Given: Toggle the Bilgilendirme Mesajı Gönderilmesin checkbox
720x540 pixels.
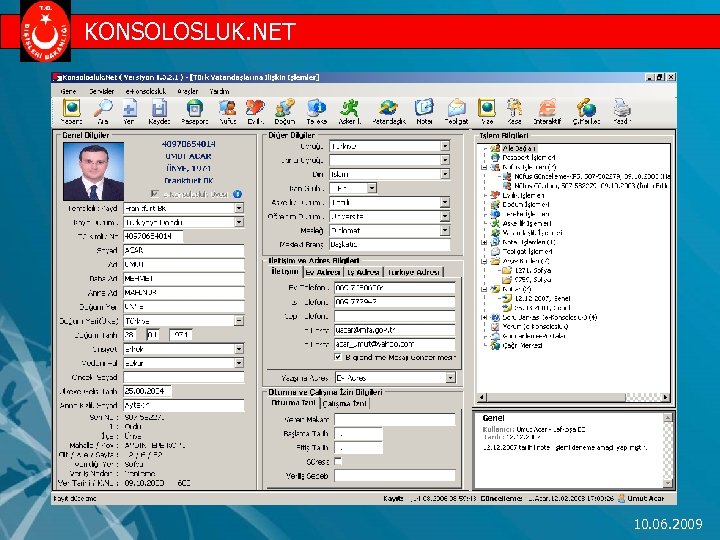Looking at the screenshot, I should point(338,357).
